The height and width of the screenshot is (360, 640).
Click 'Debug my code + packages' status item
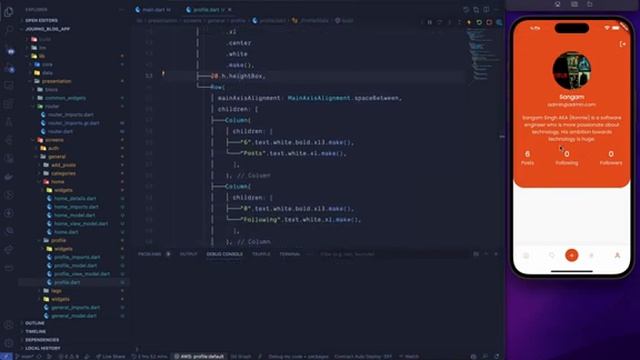[x=298, y=356]
